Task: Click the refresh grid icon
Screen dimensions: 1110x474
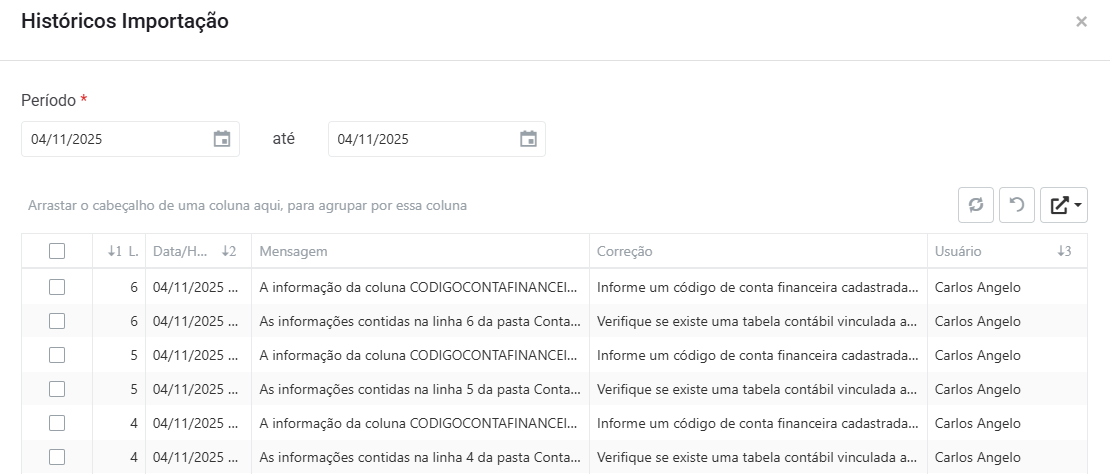Action: click(976, 205)
